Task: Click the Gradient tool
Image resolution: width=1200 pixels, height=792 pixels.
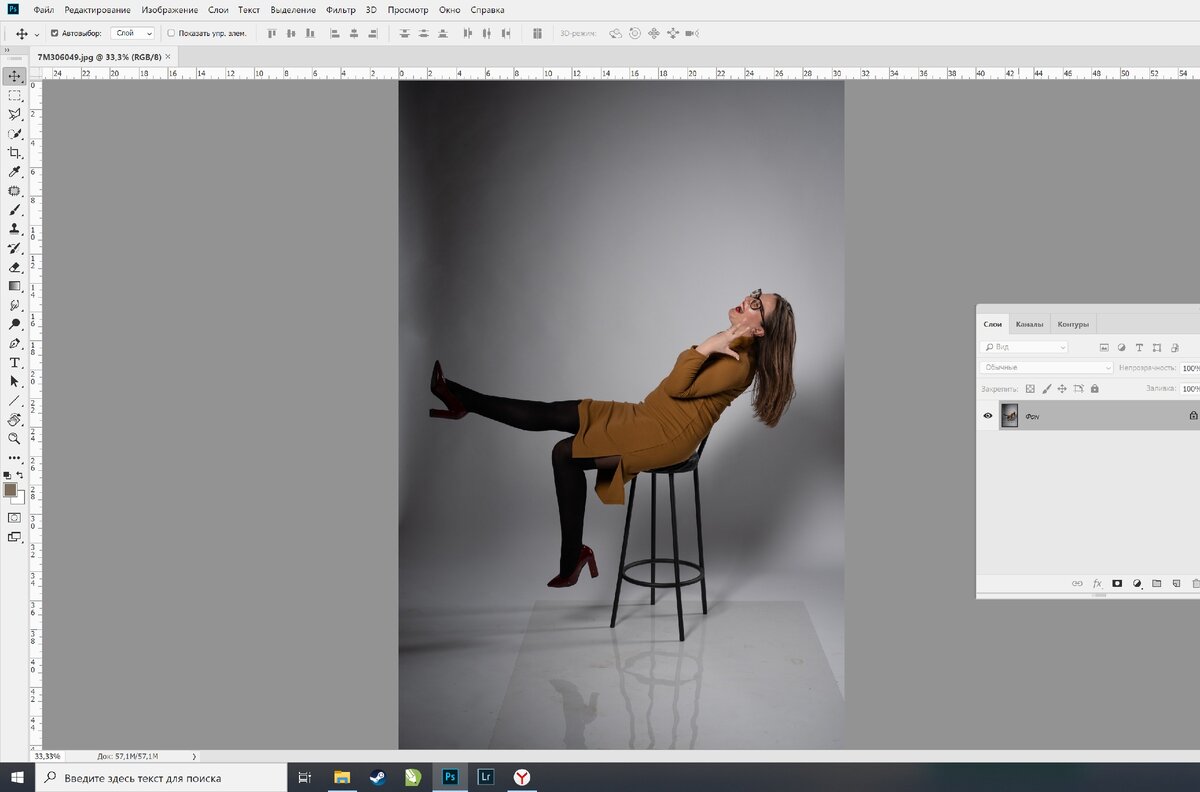Action: click(15, 286)
